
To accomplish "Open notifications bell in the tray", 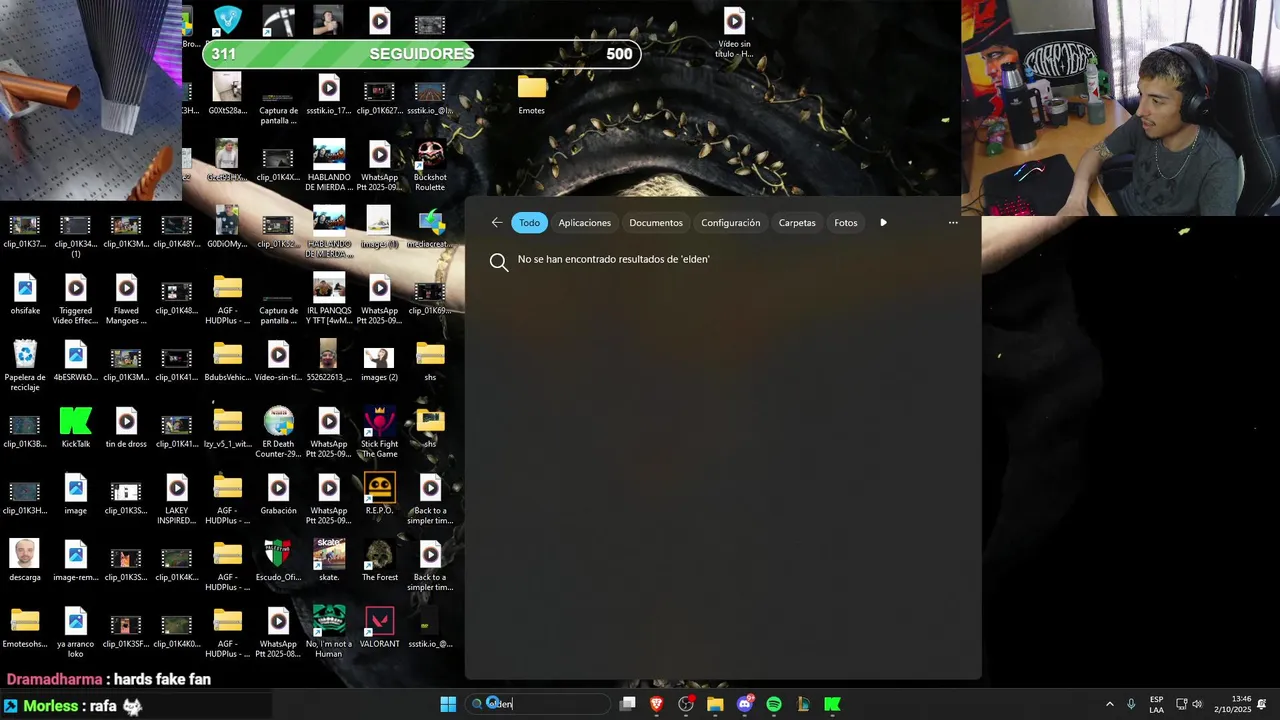I will (x=1262, y=704).
